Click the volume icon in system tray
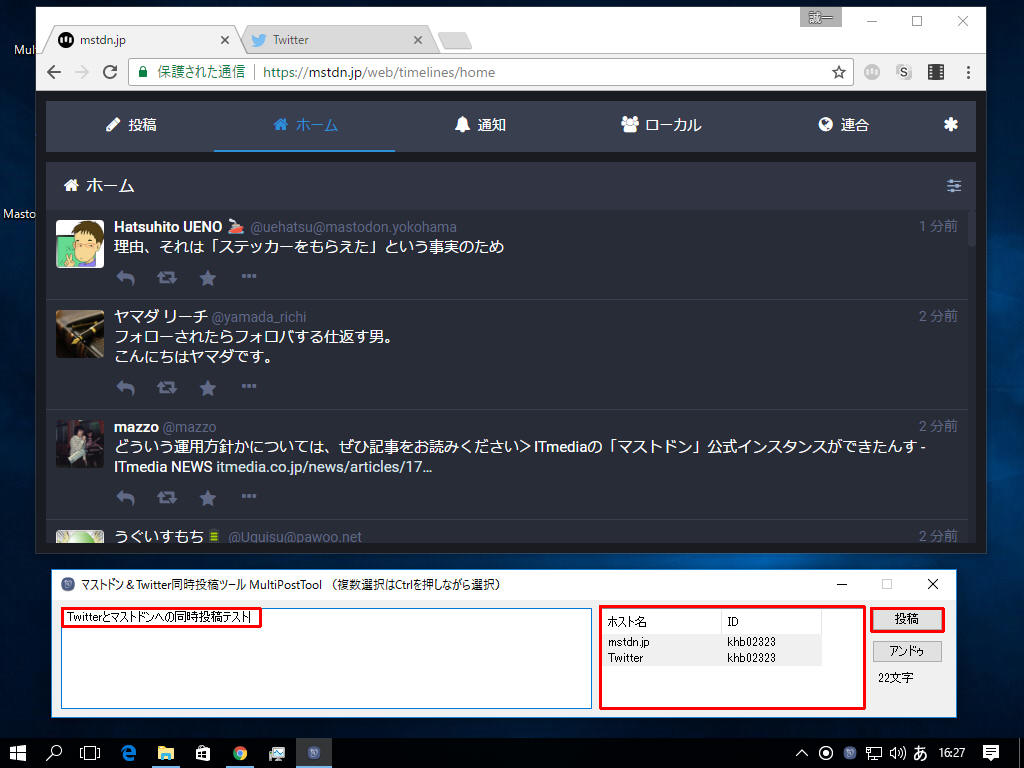The image size is (1024, 768). click(897, 753)
